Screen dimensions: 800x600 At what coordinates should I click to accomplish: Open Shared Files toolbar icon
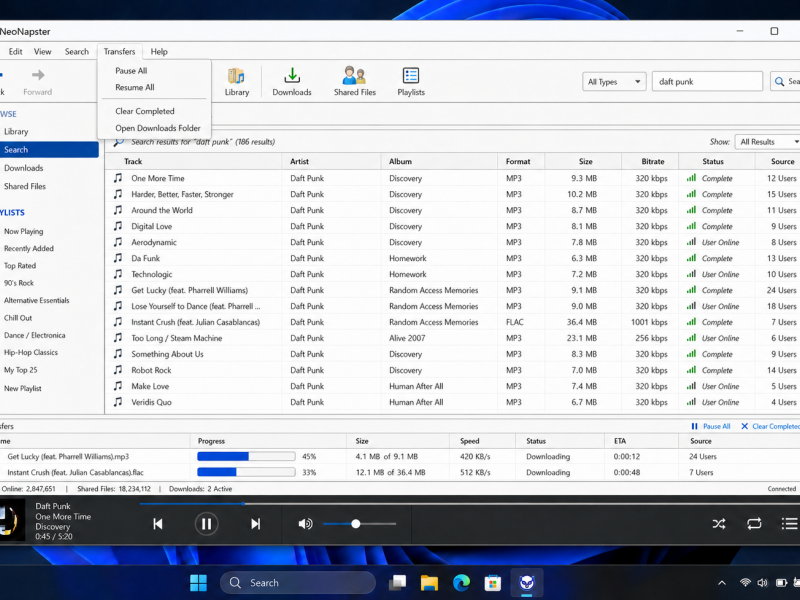[x=355, y=82]
